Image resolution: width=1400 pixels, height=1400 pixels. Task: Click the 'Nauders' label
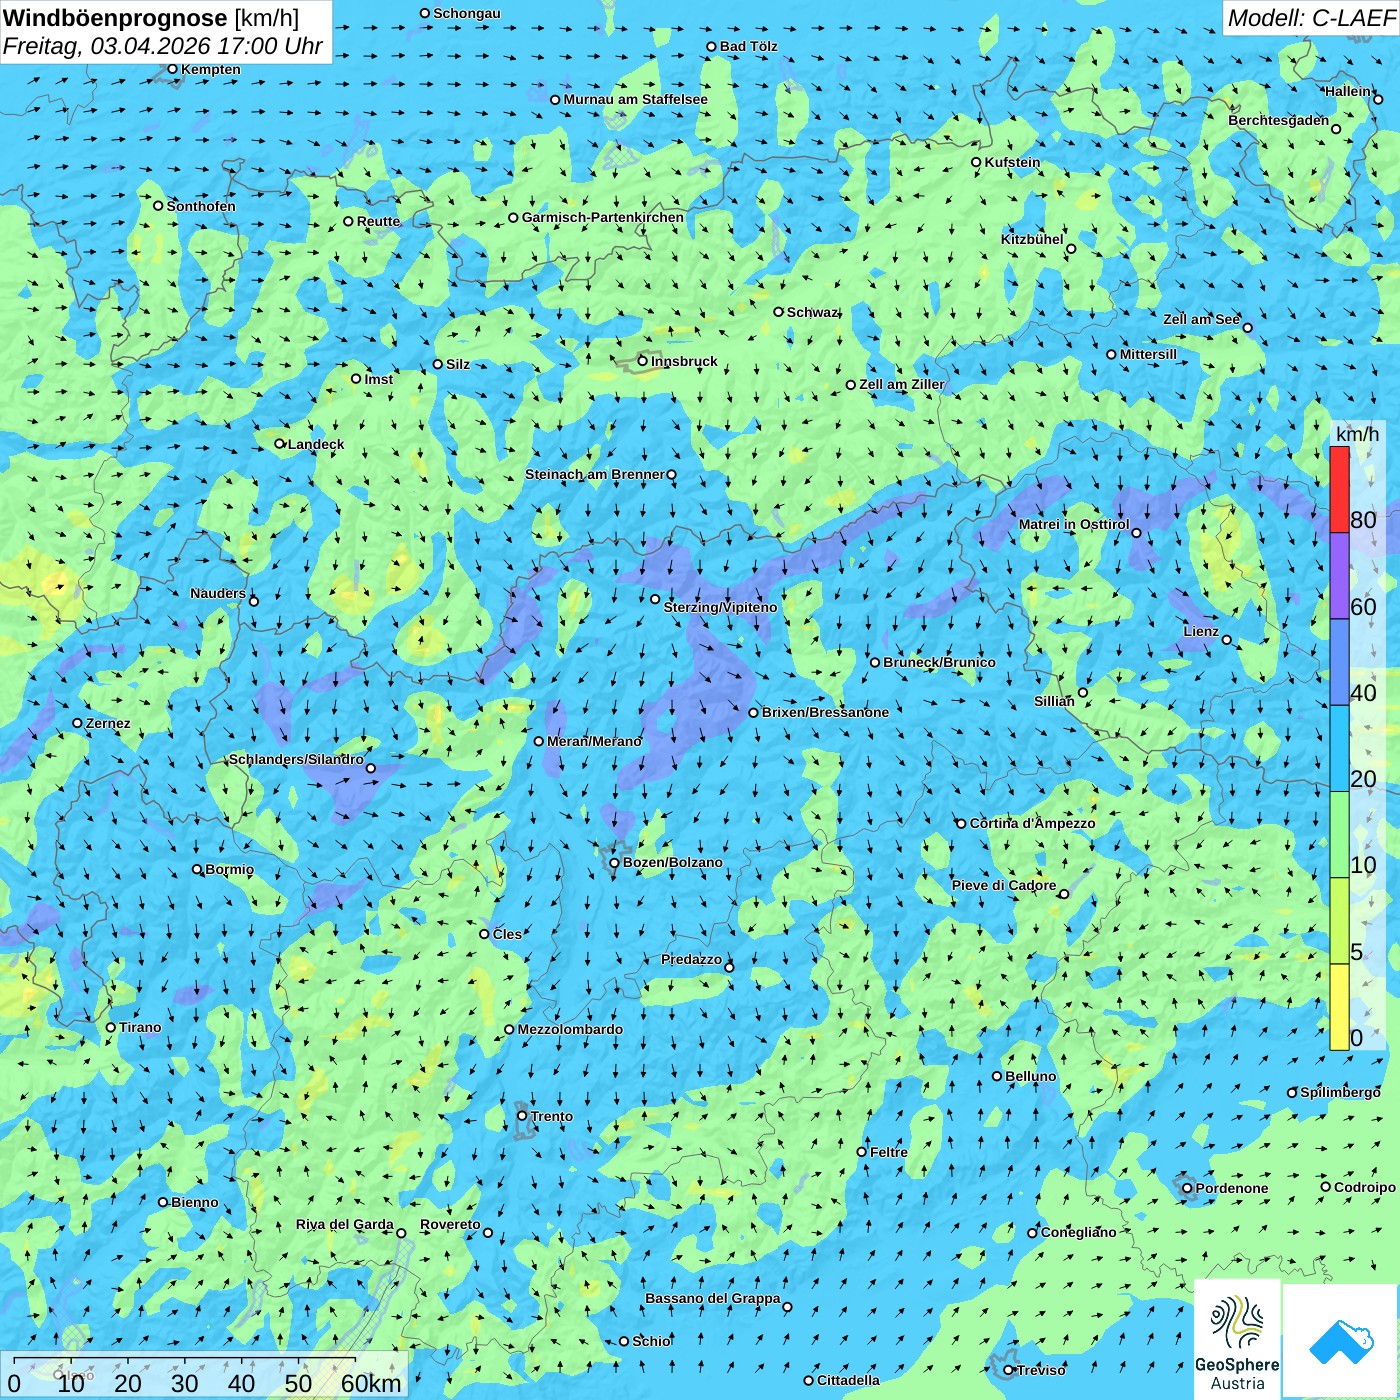(217, 593)
